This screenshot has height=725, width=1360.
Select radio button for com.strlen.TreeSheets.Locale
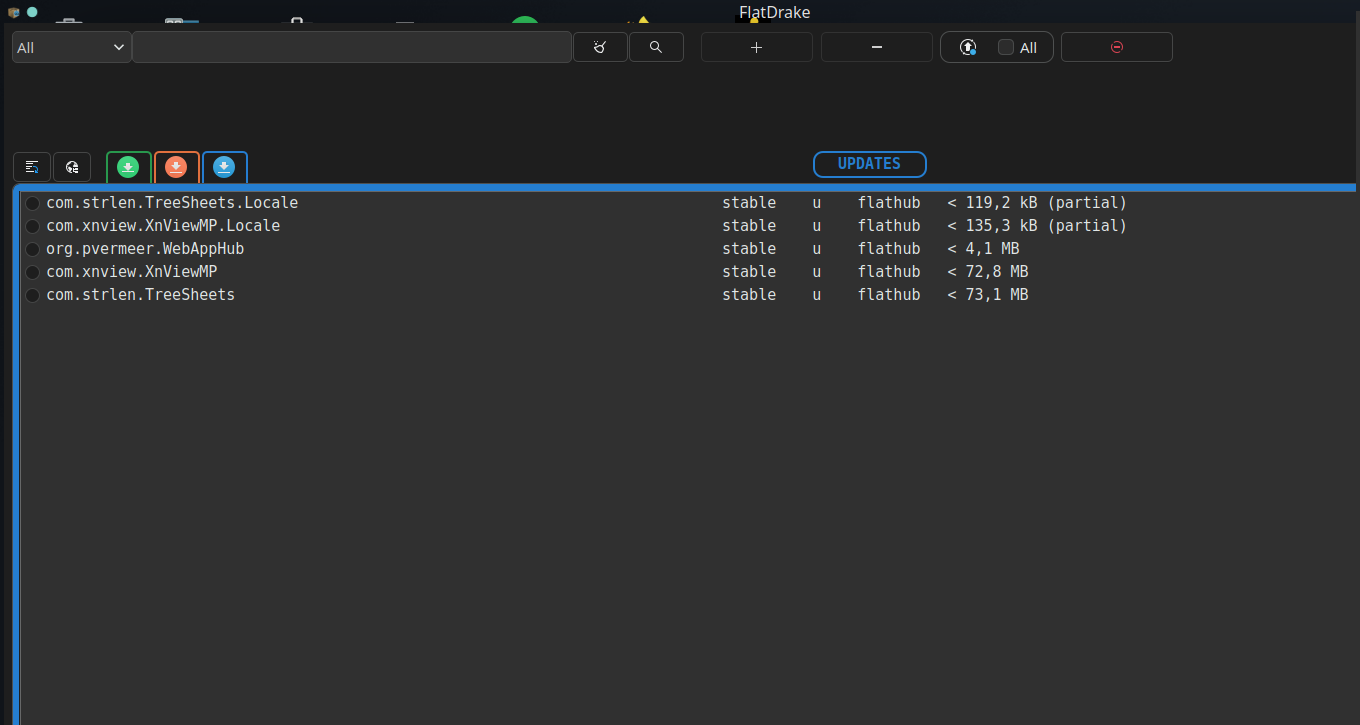[x=33, y=203]
